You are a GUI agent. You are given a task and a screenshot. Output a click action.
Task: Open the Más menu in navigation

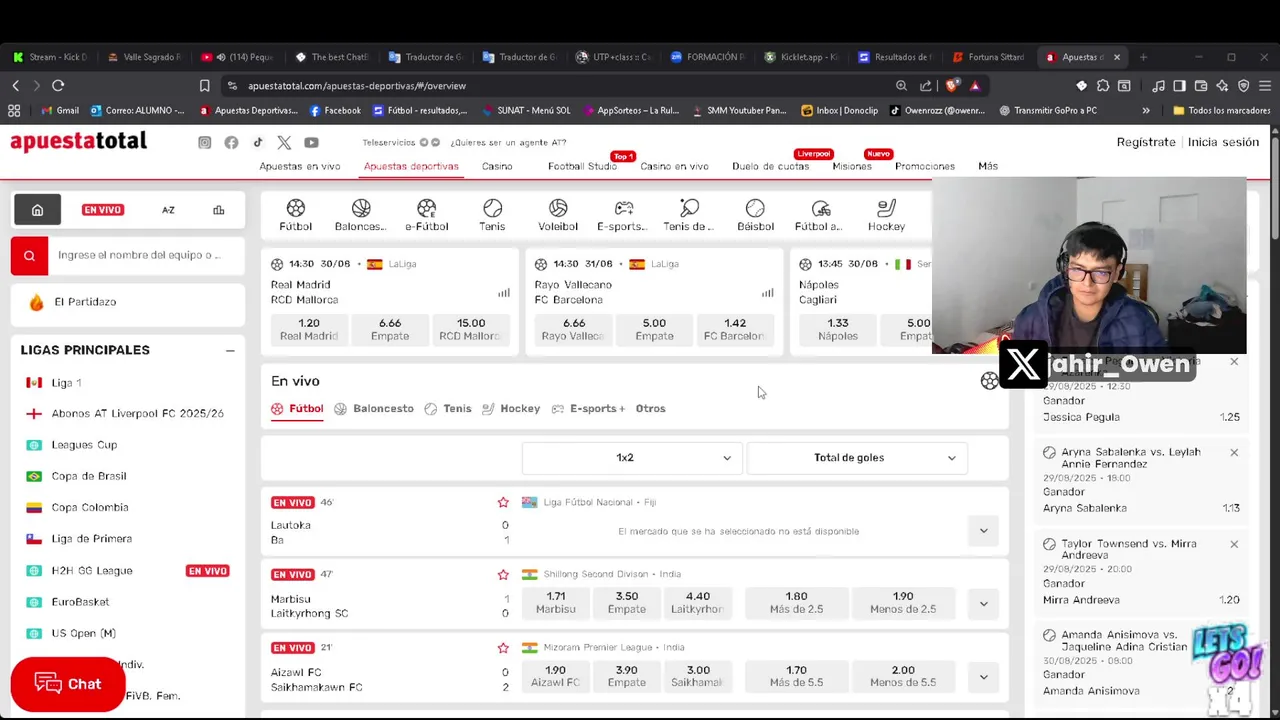tap(988, 166)
